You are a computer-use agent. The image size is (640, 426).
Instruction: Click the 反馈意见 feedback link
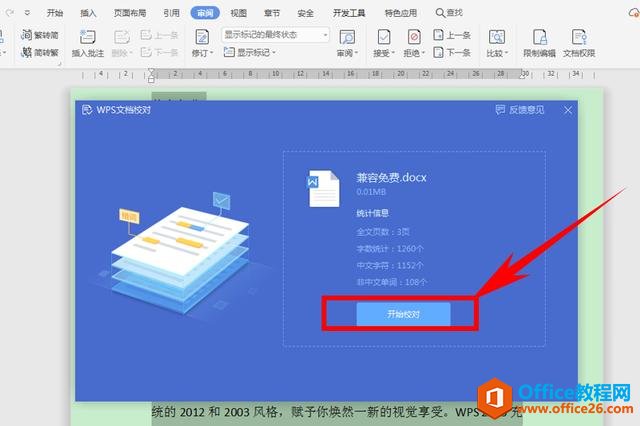(520, 110)
